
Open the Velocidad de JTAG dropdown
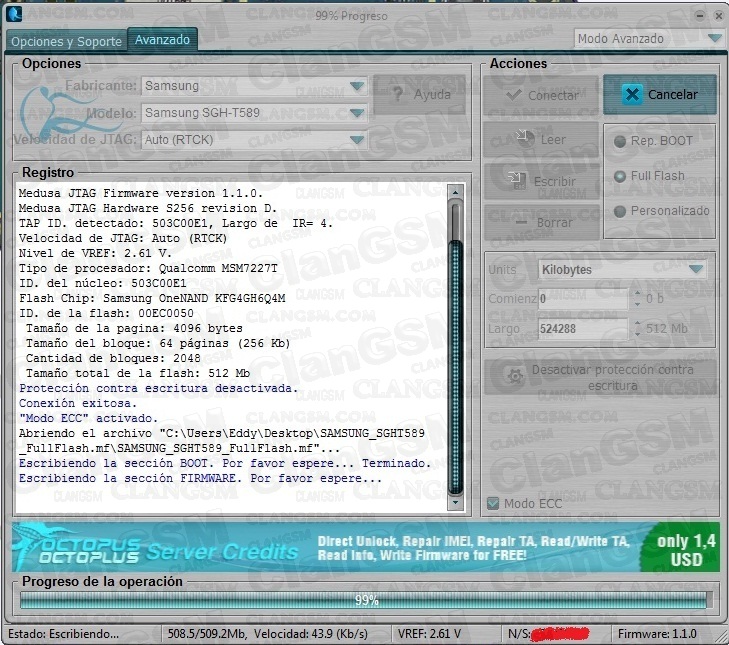(254, 140)
